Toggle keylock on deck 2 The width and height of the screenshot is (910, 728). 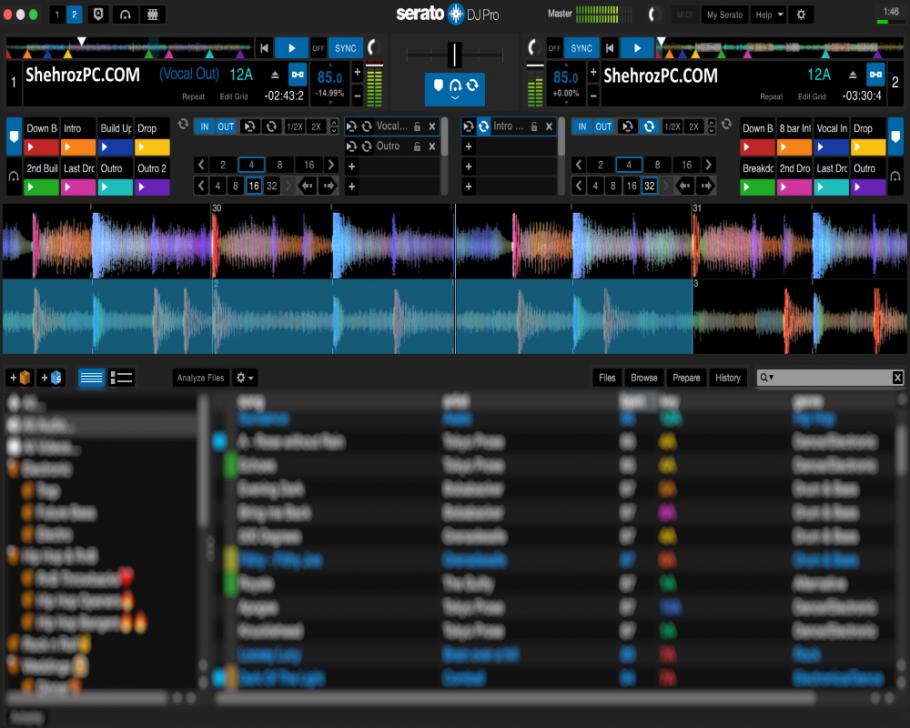coord(875,75)
